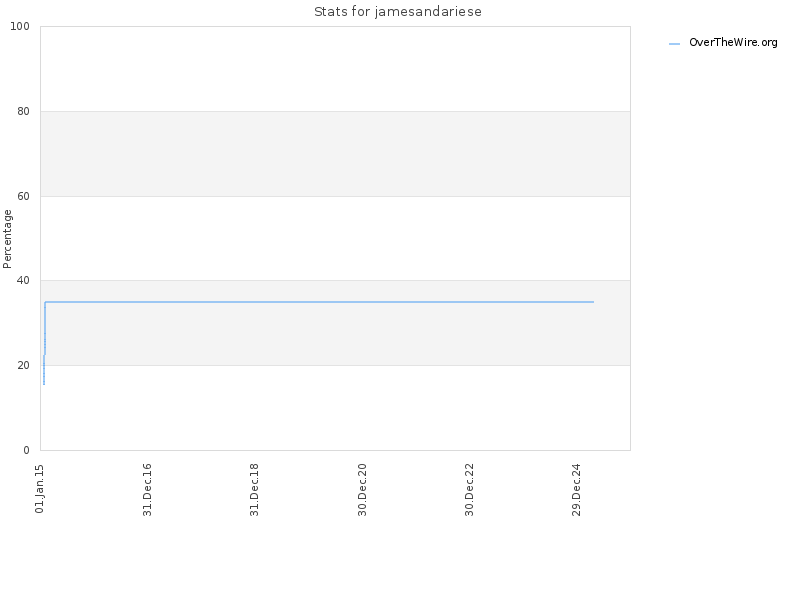Select the 30.Dec.20 x-axis date label
The height and width of the screenshot is (600, 800).
pyautogui.click(x=362, y=489)
